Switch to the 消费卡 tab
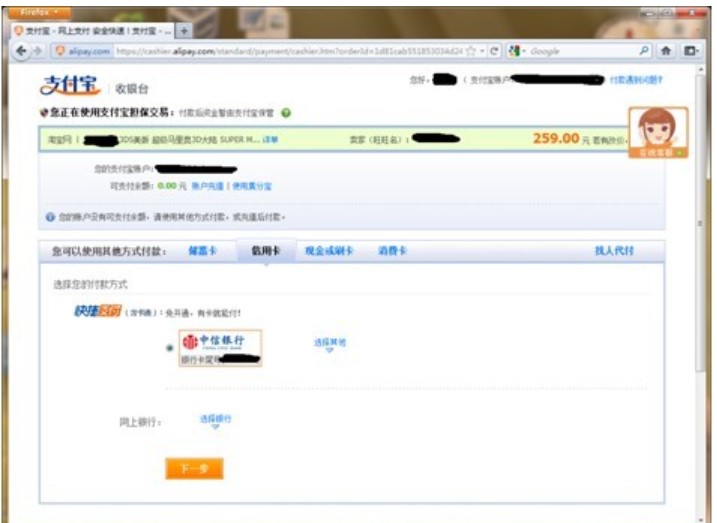The width and height of the screenshot is (717, 523). 392,251
